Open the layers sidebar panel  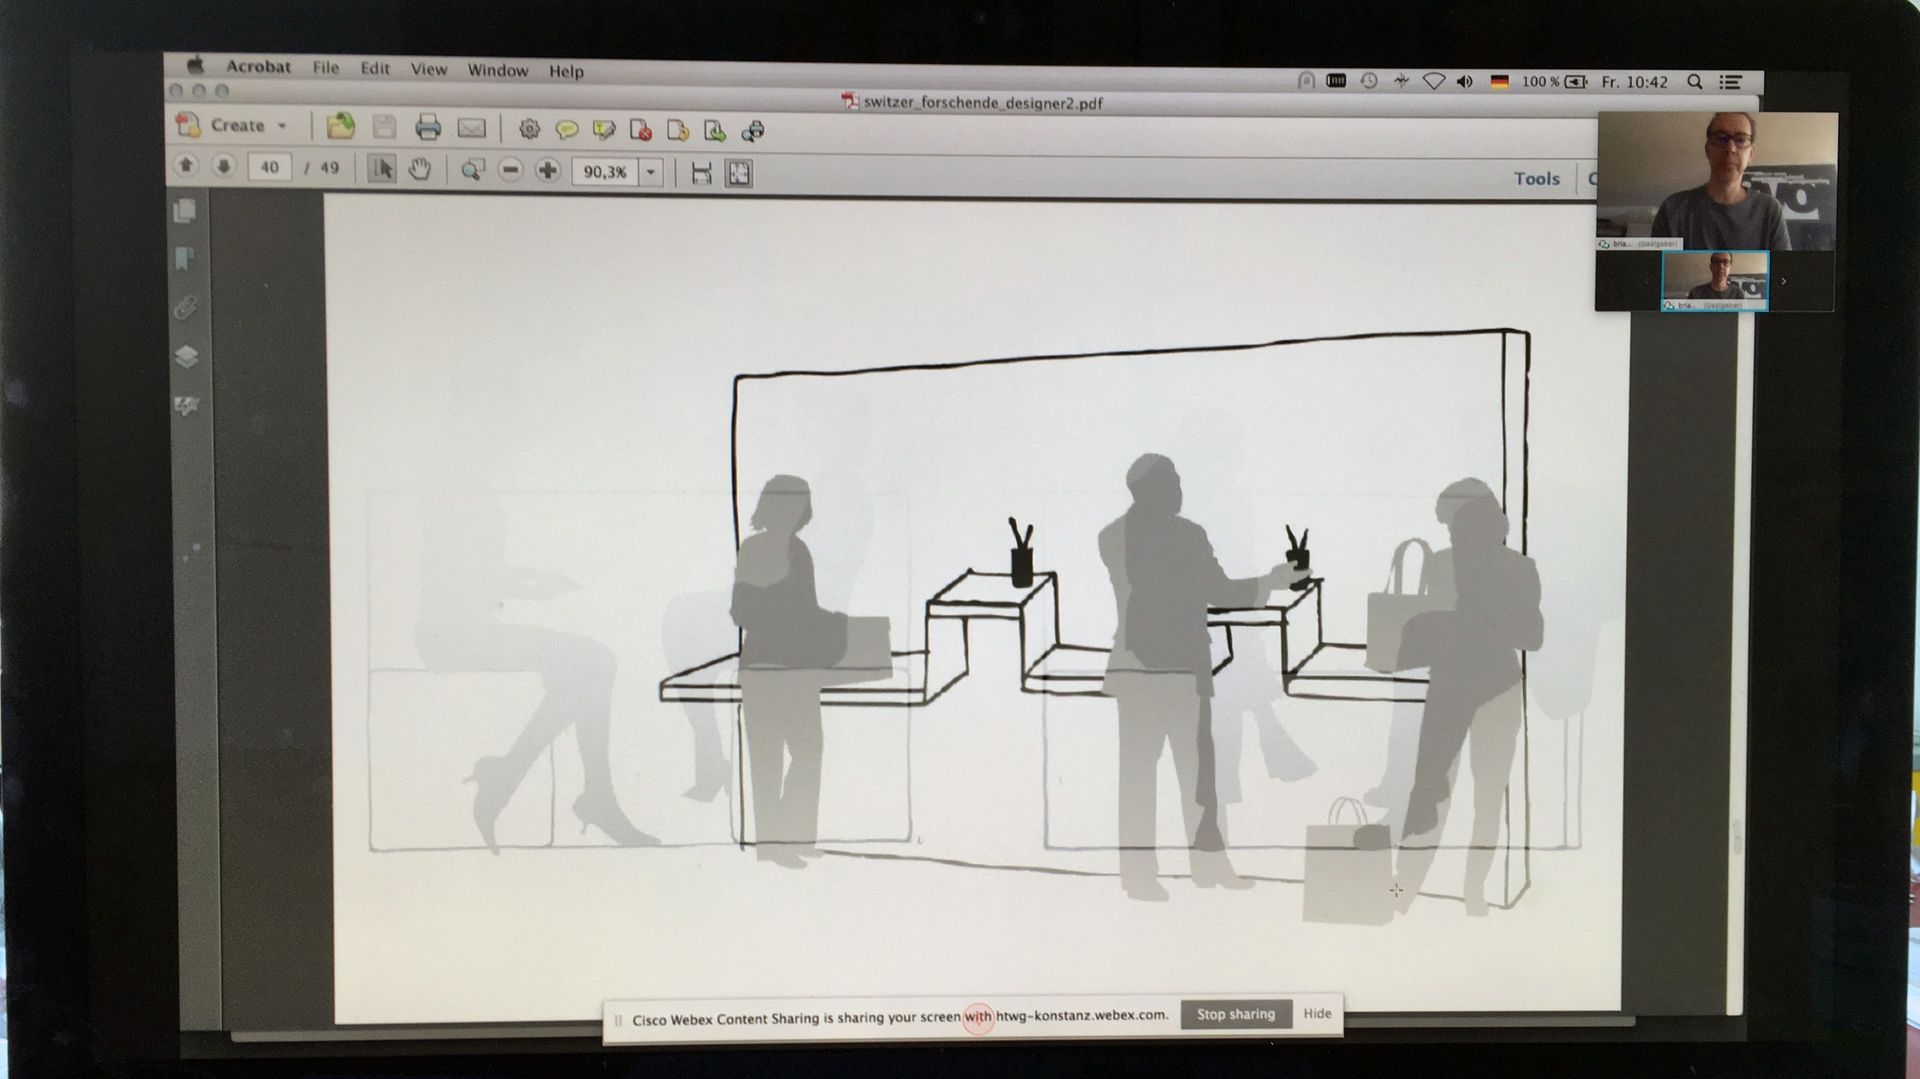(x=186, y=357)
